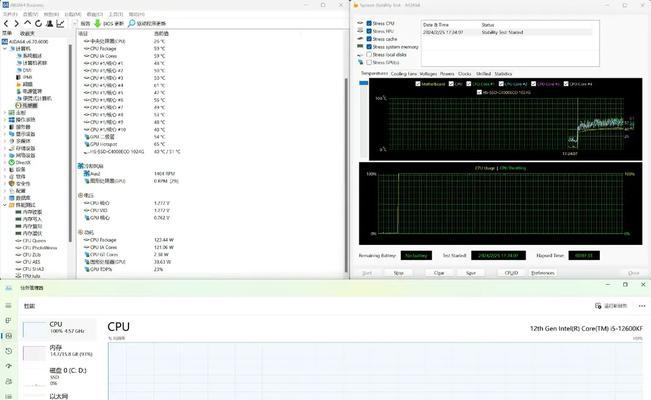Image resolution: width=651 pixels, height=400 pixels.
Task: Open 电源管理 in the computer tree
Action: 29,91
